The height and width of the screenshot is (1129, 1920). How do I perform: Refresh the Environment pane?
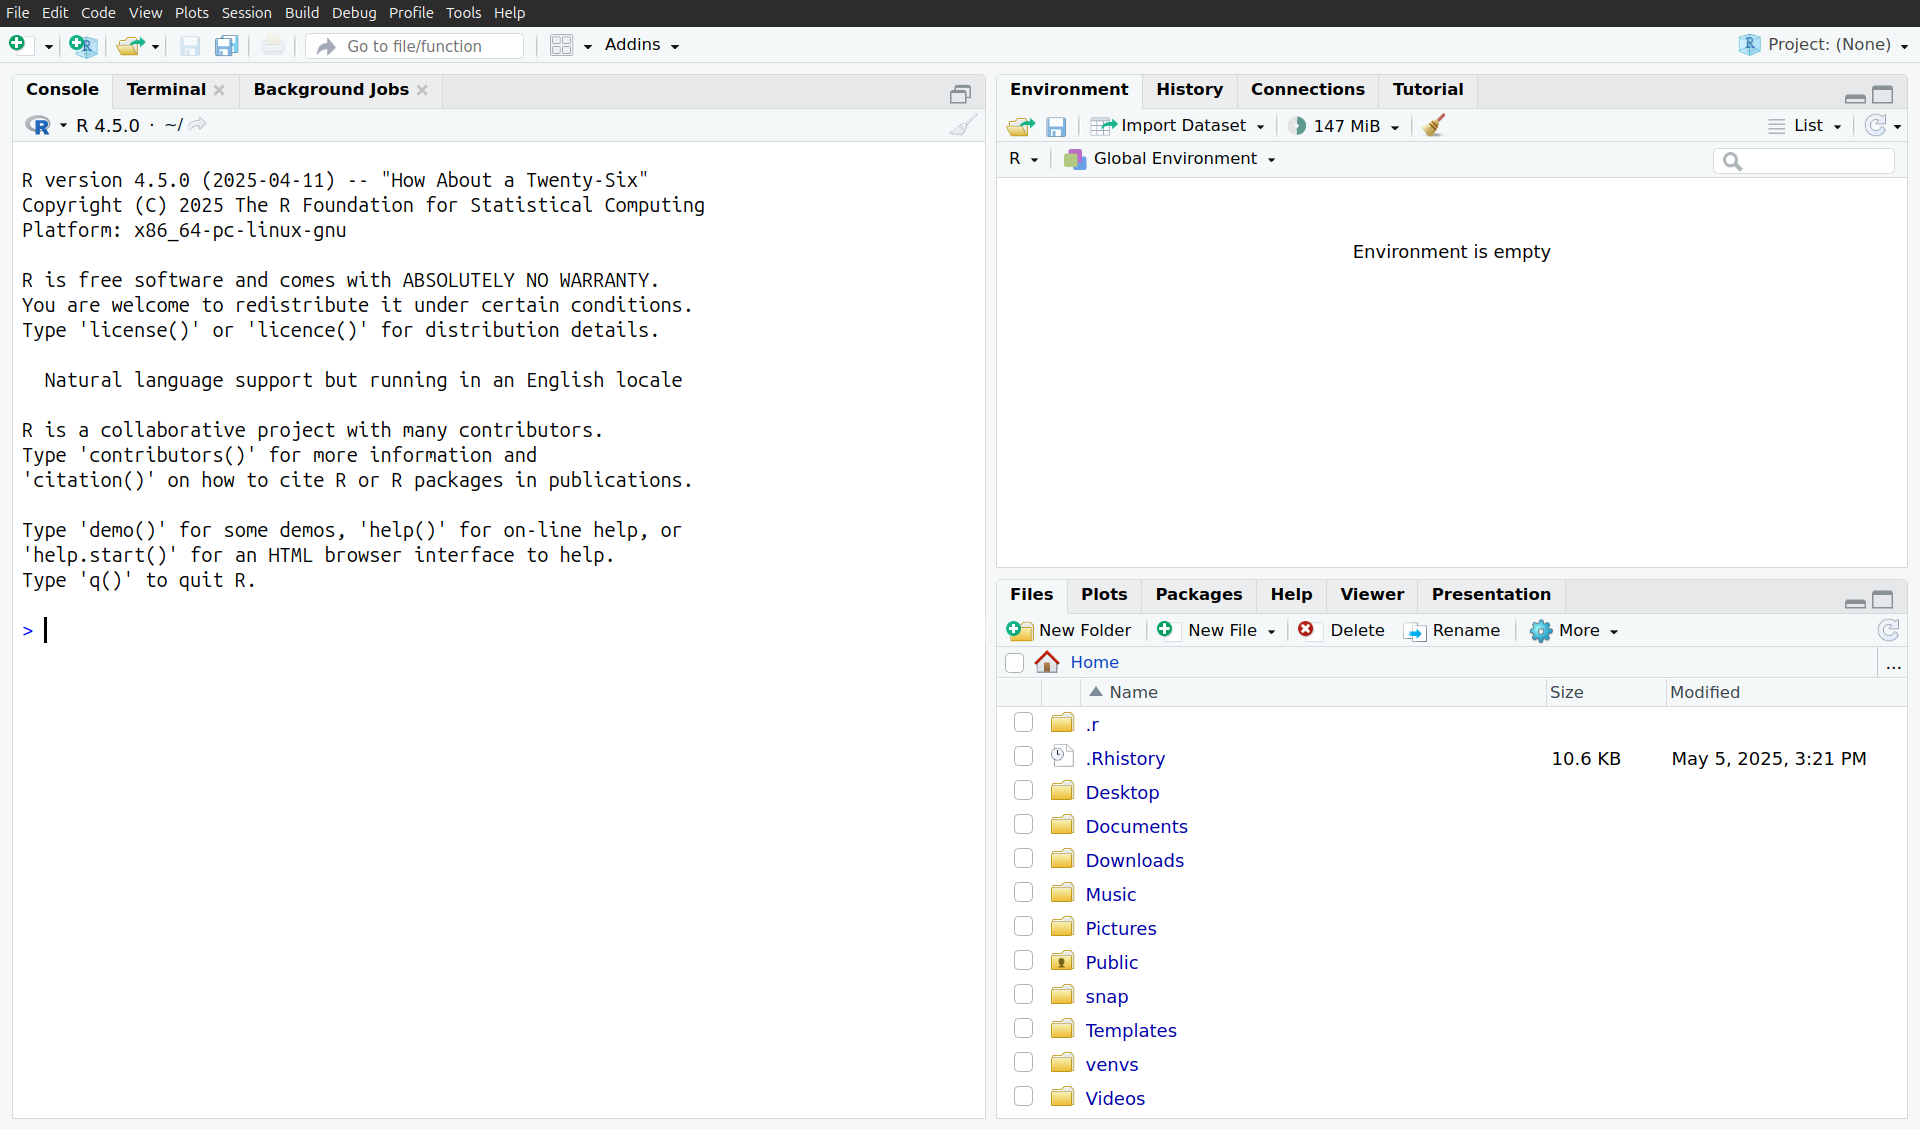(x=1876, y=125)
